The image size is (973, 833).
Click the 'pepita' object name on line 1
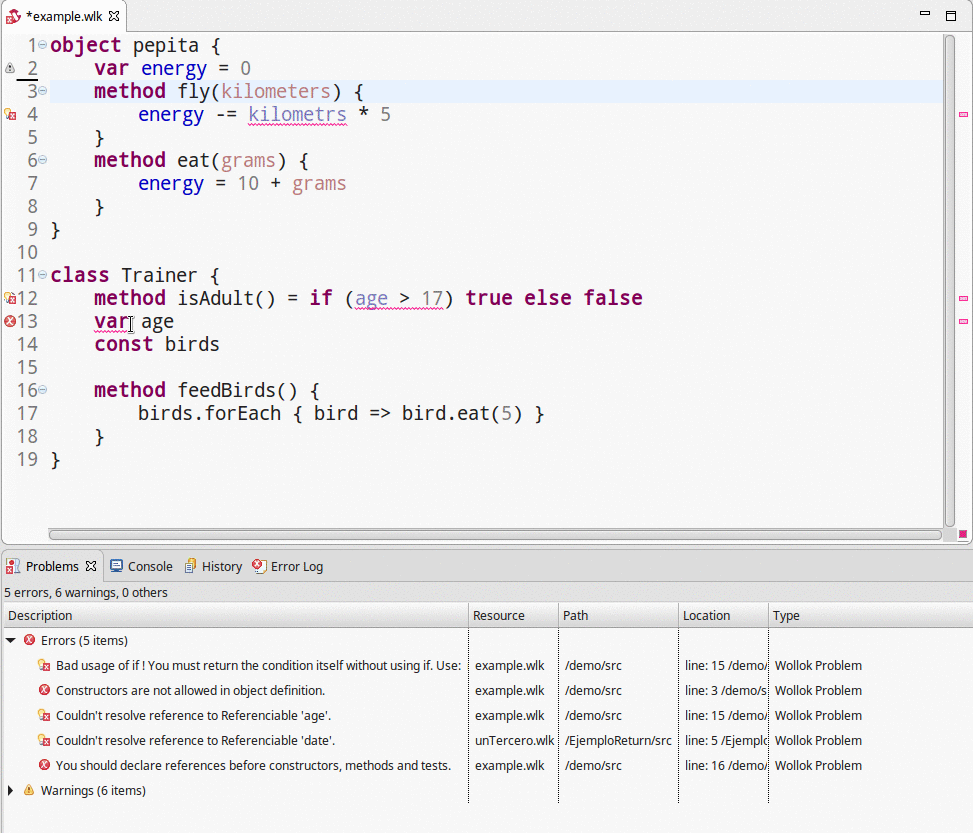tap(166, 45)
